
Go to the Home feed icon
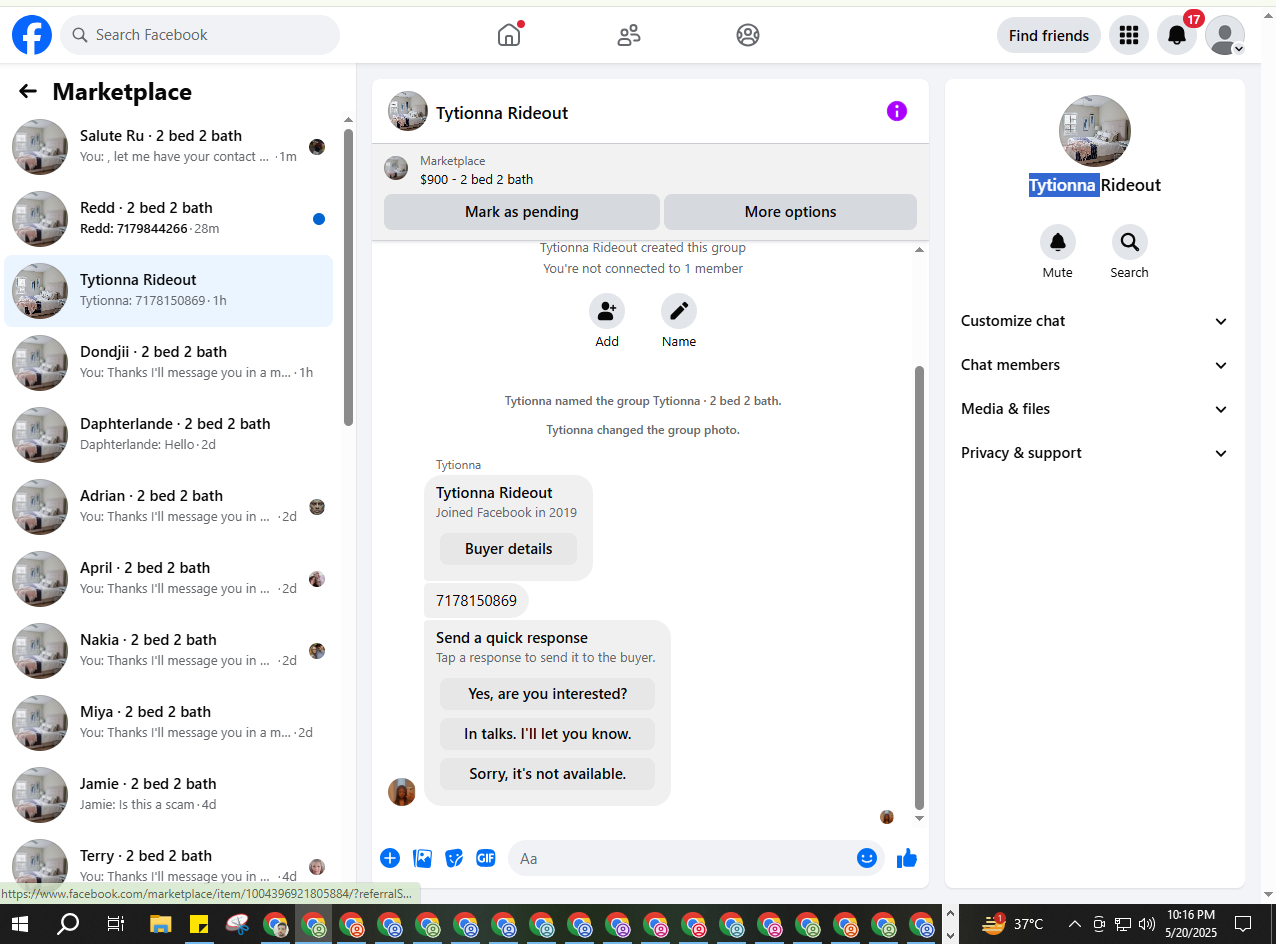[x=509, y=35]
